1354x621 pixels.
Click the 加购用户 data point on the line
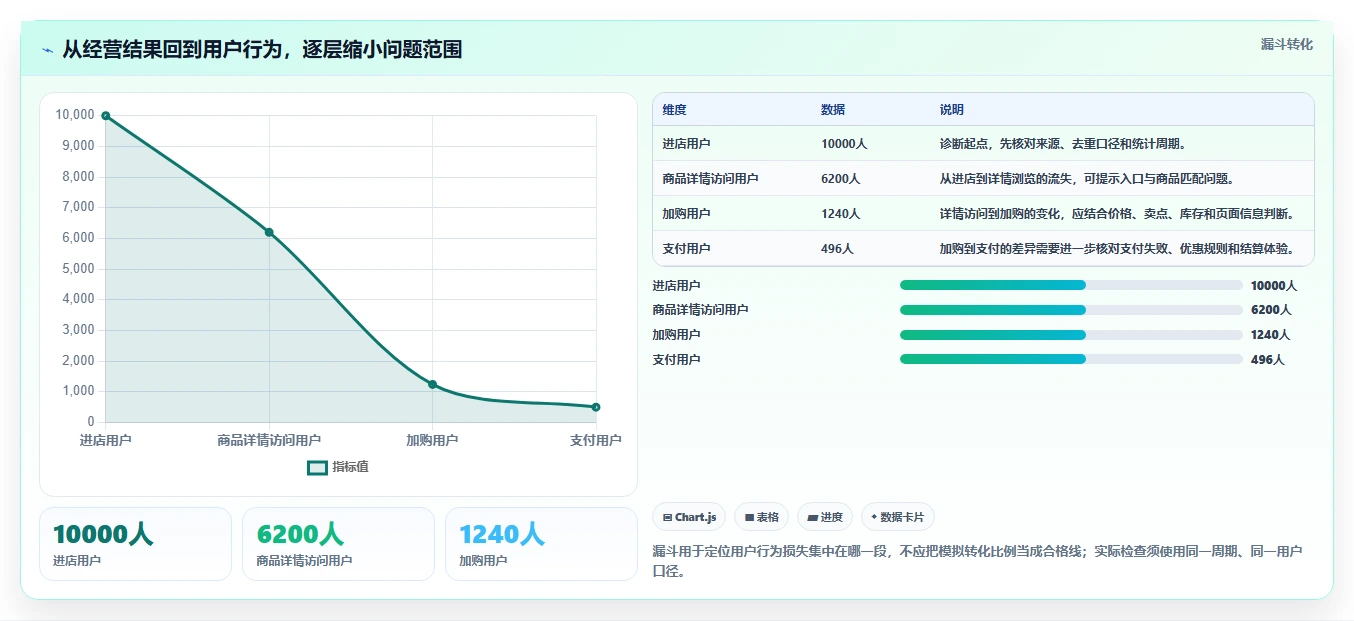click(432, 384)
